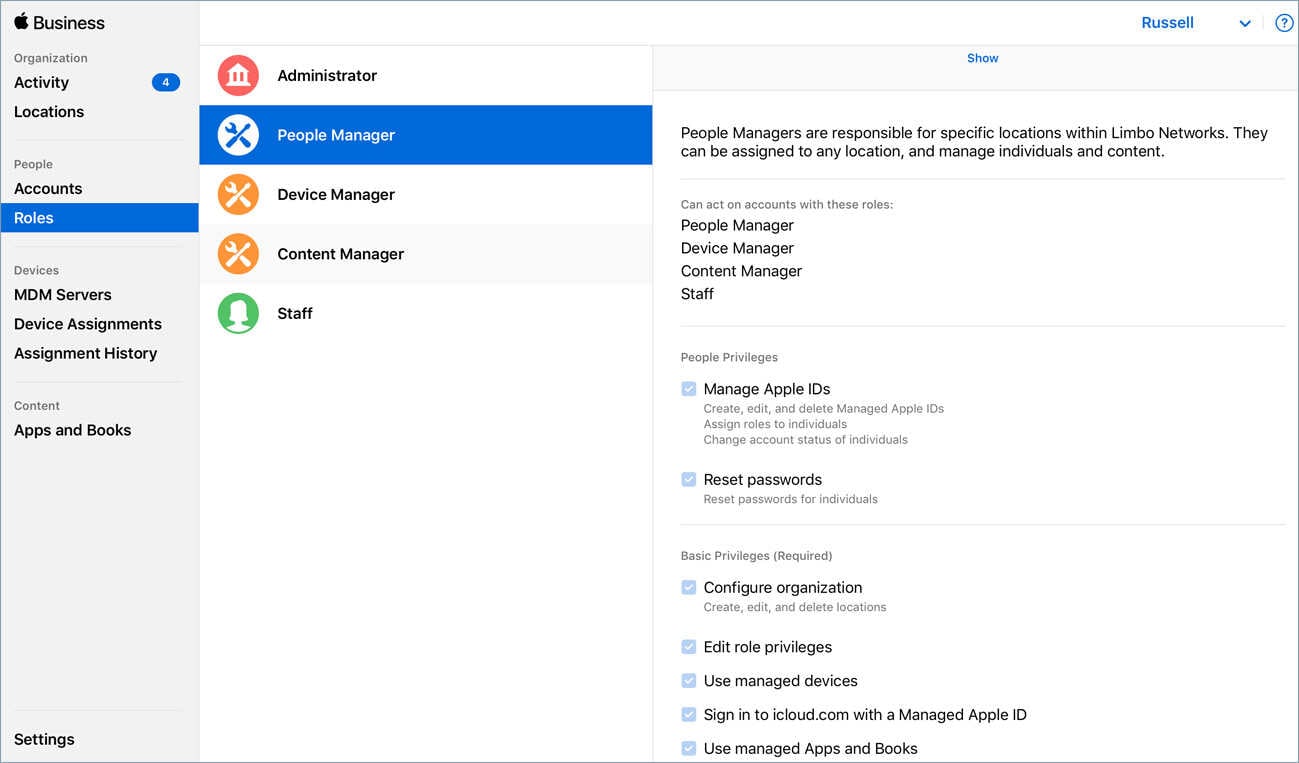
Task: Click Content Manager in the actable roles list
Action: (741, 271)
